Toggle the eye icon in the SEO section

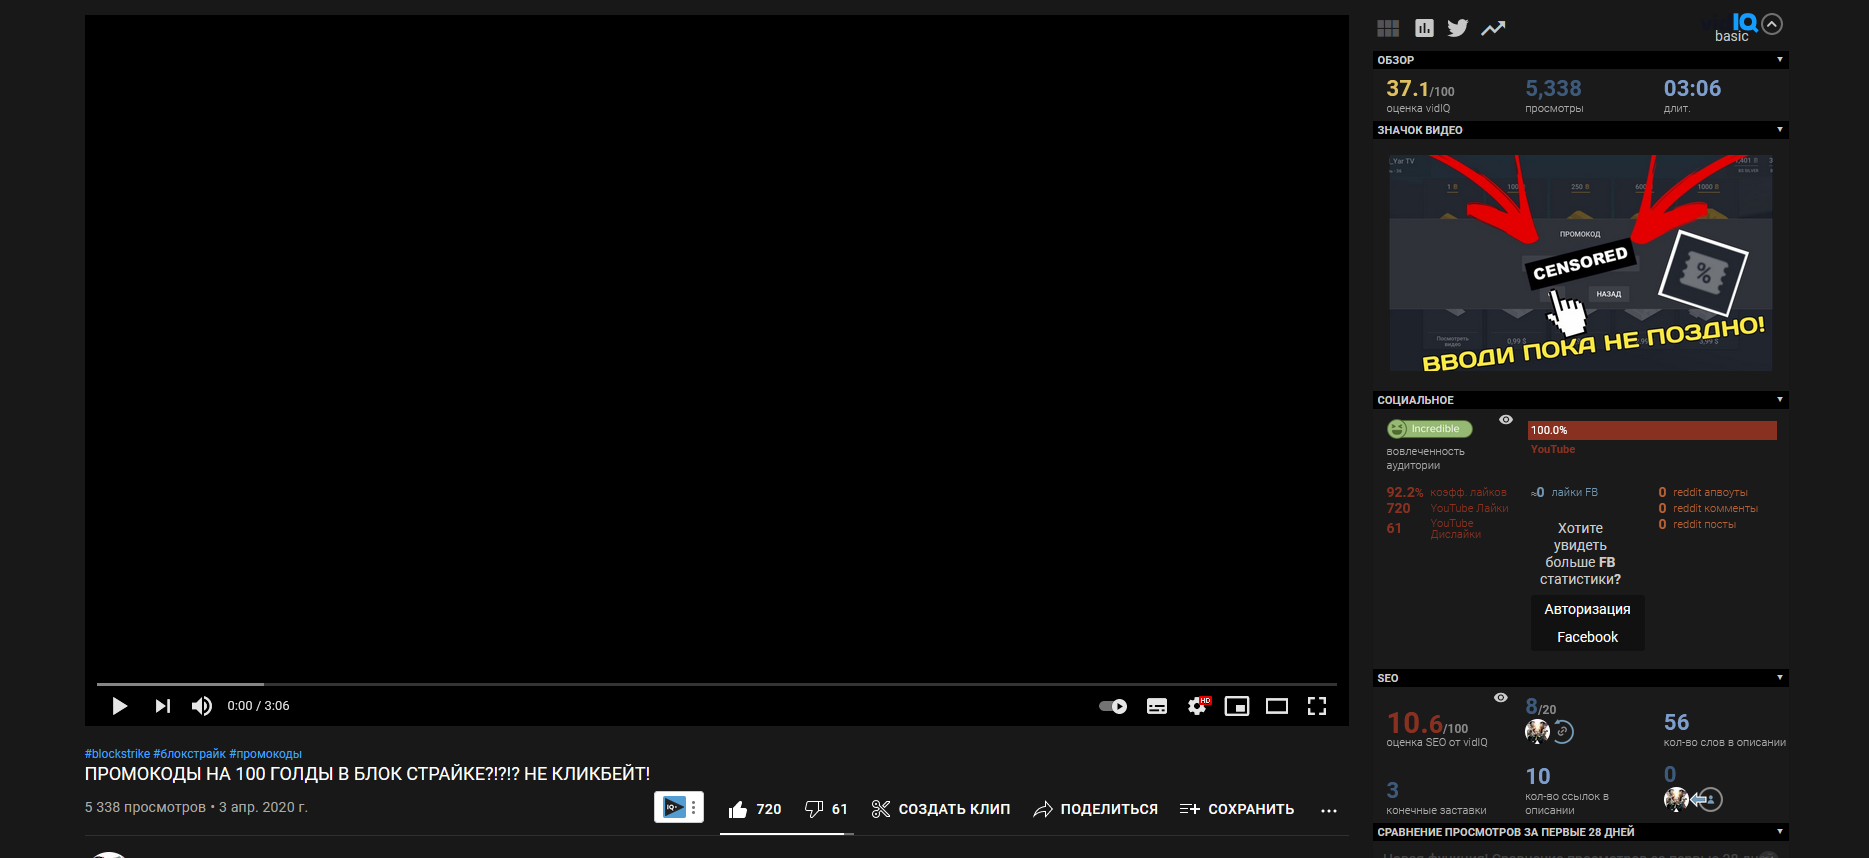click(x=1501, y=698)
